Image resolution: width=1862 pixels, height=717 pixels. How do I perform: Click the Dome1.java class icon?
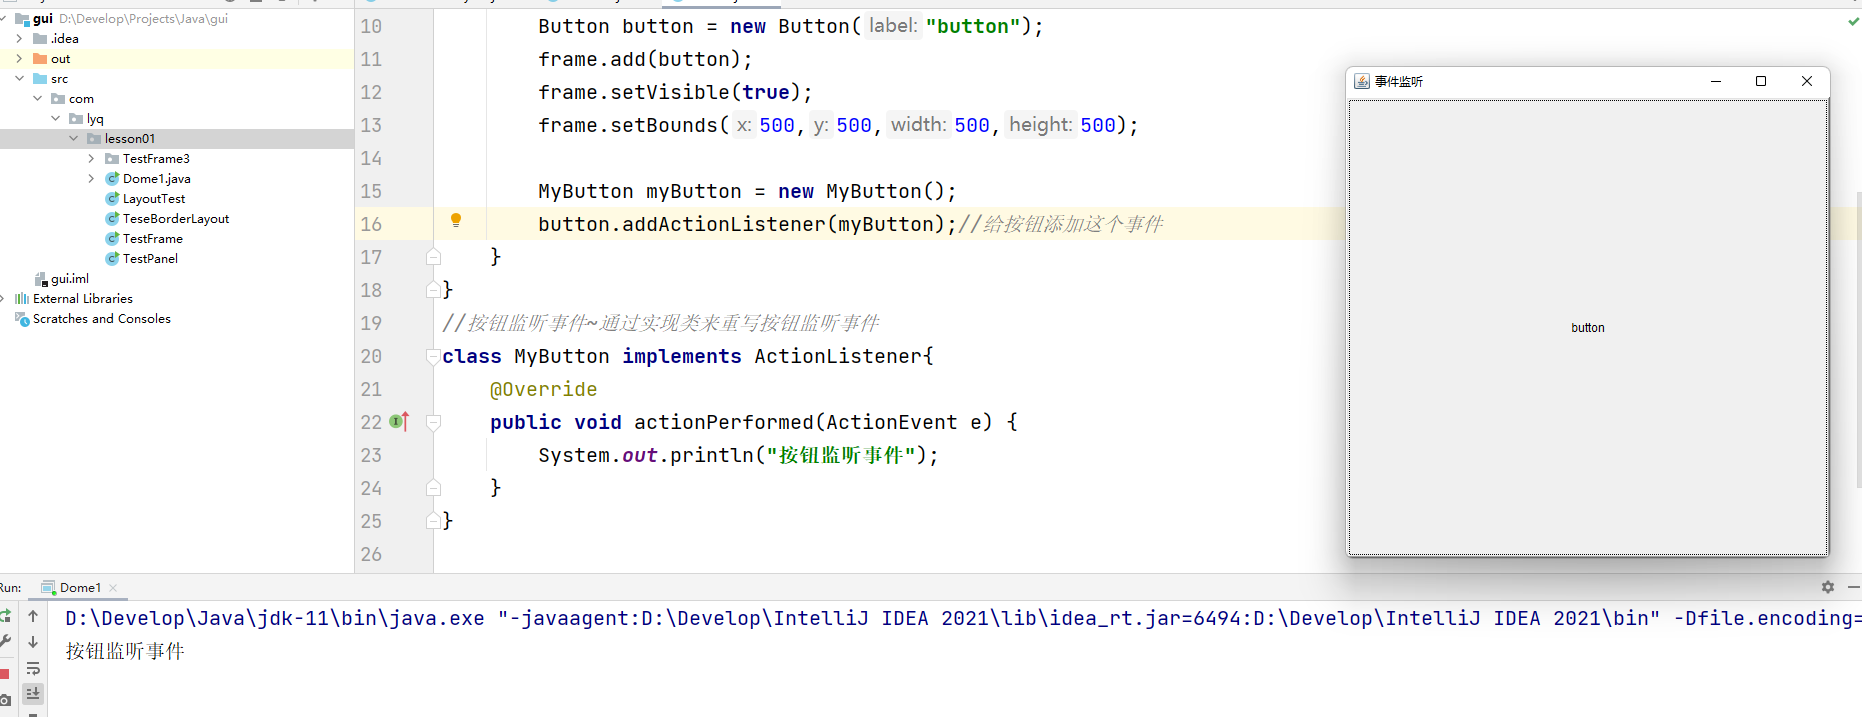click(112, 178)
